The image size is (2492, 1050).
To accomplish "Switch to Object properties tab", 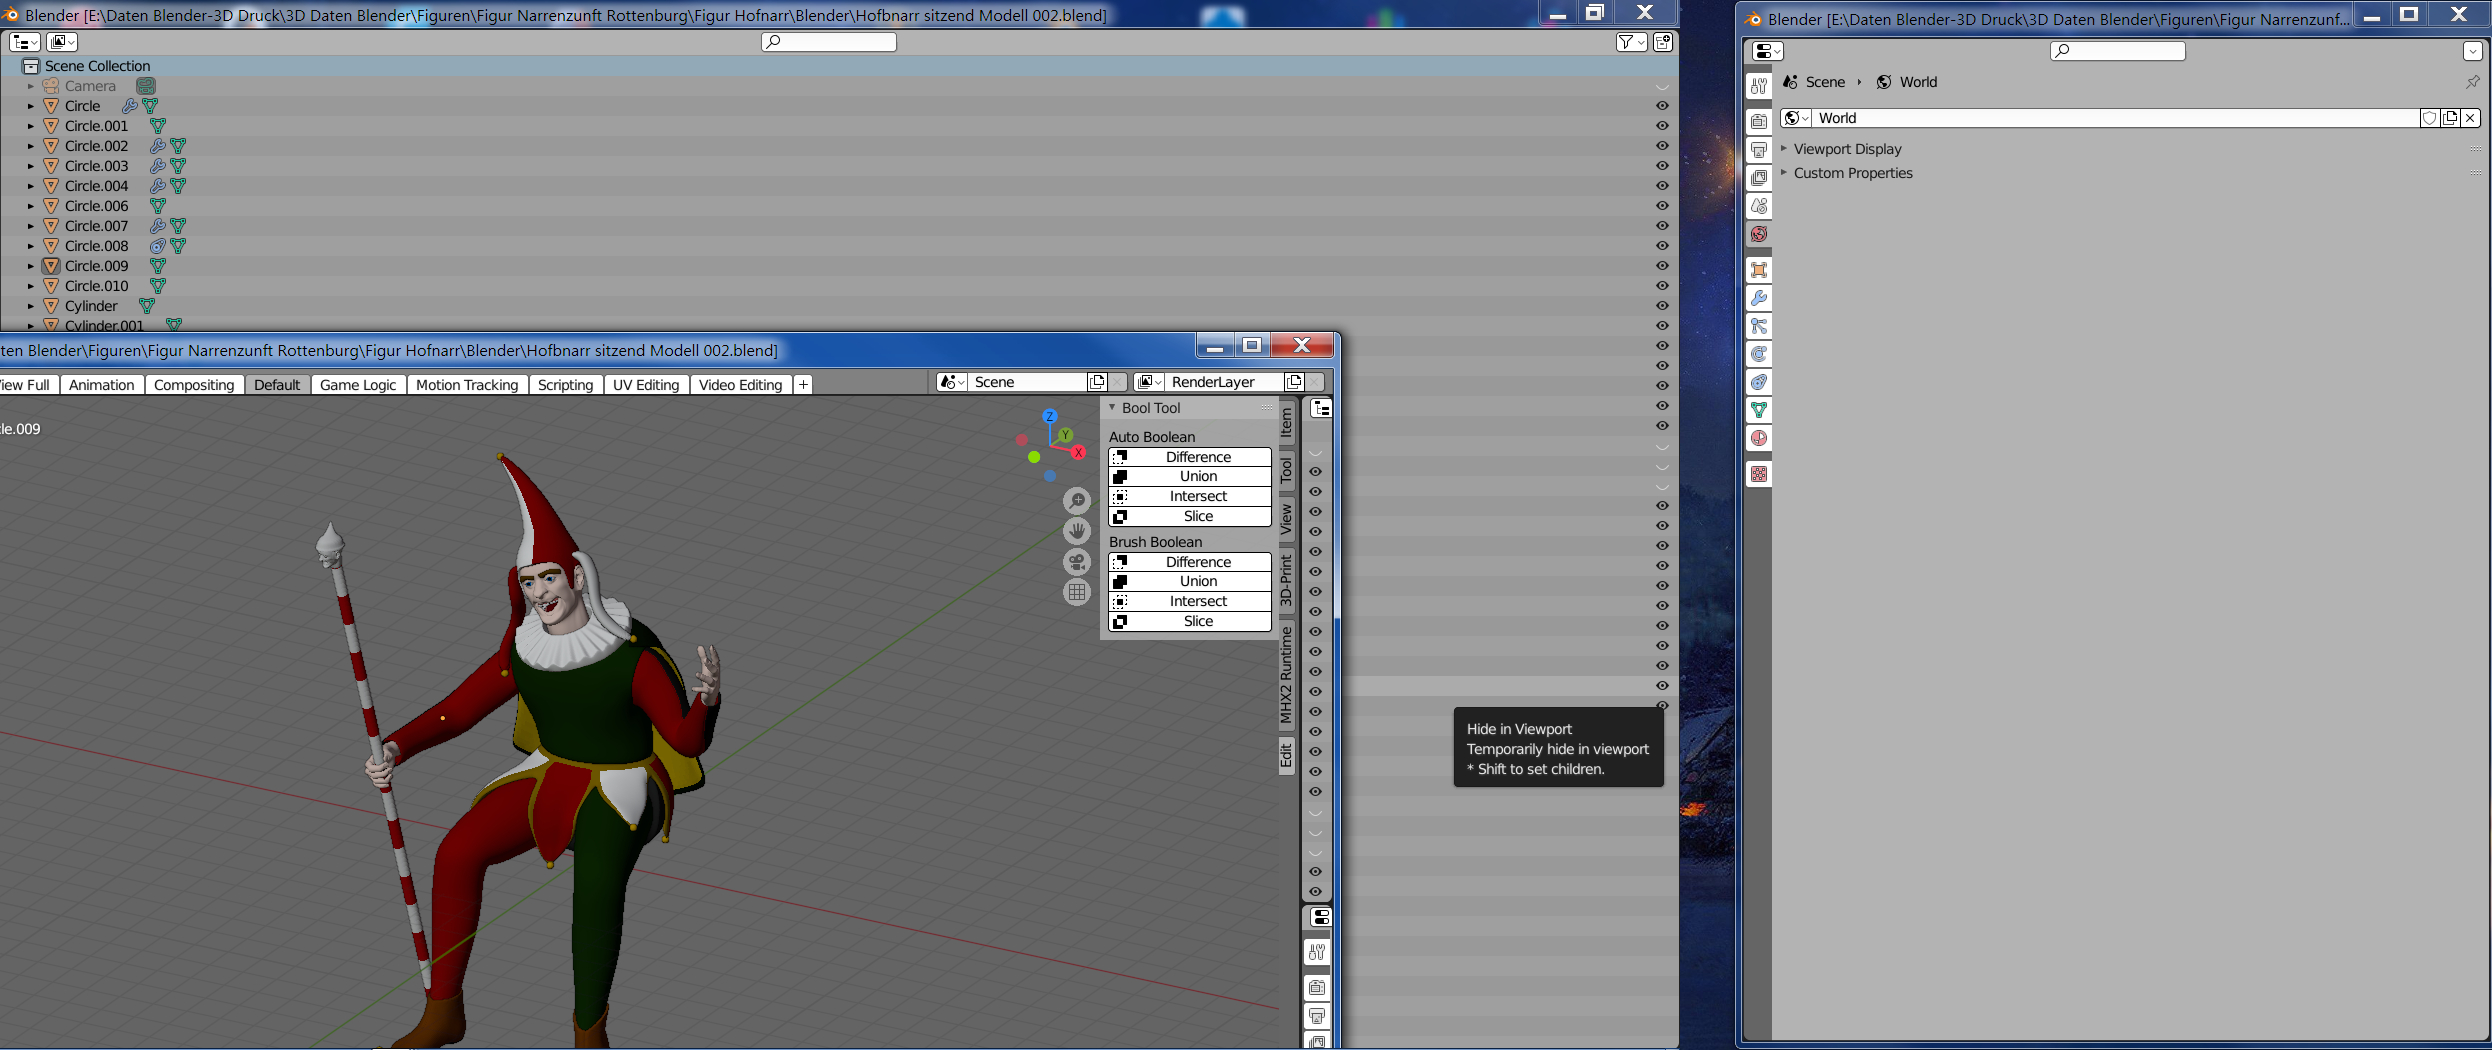I will pos(1759,270).
